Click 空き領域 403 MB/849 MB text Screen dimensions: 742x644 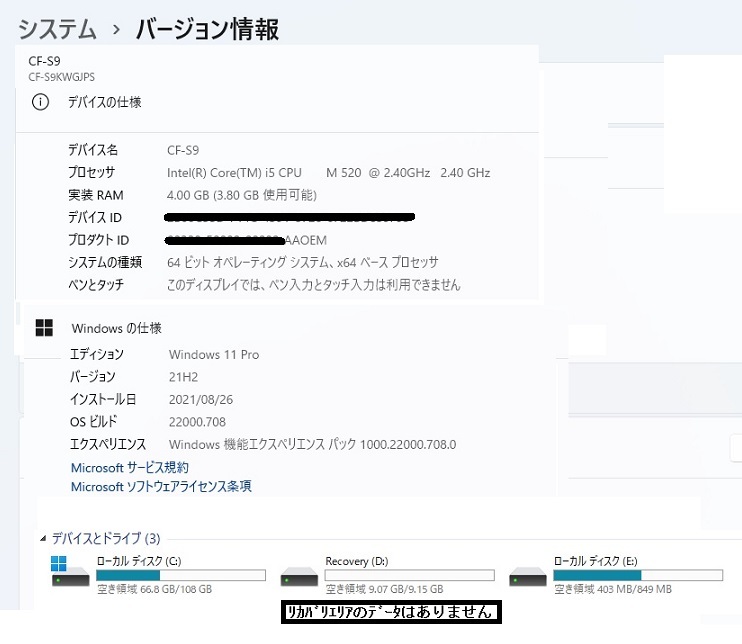coord(613,589)
